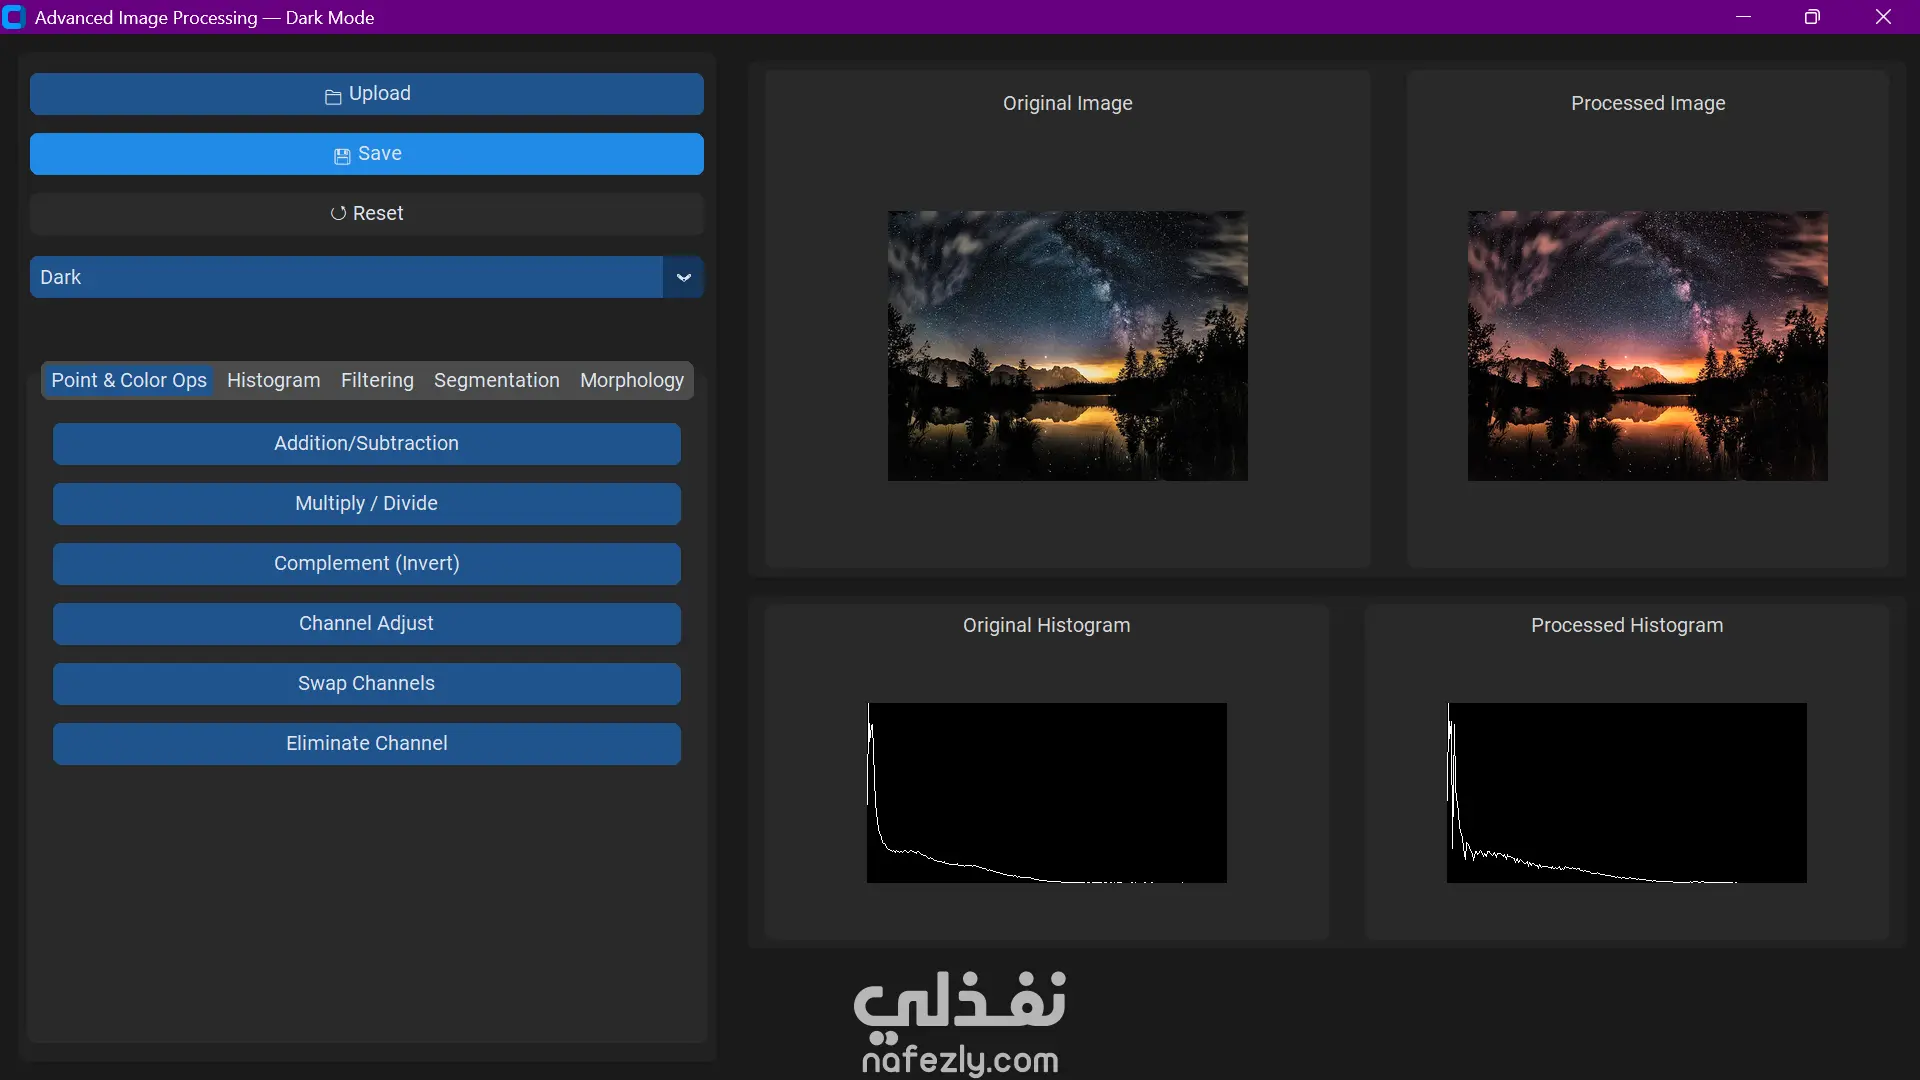
Task: Click the processed image thumbnail
Action: 1647,345
